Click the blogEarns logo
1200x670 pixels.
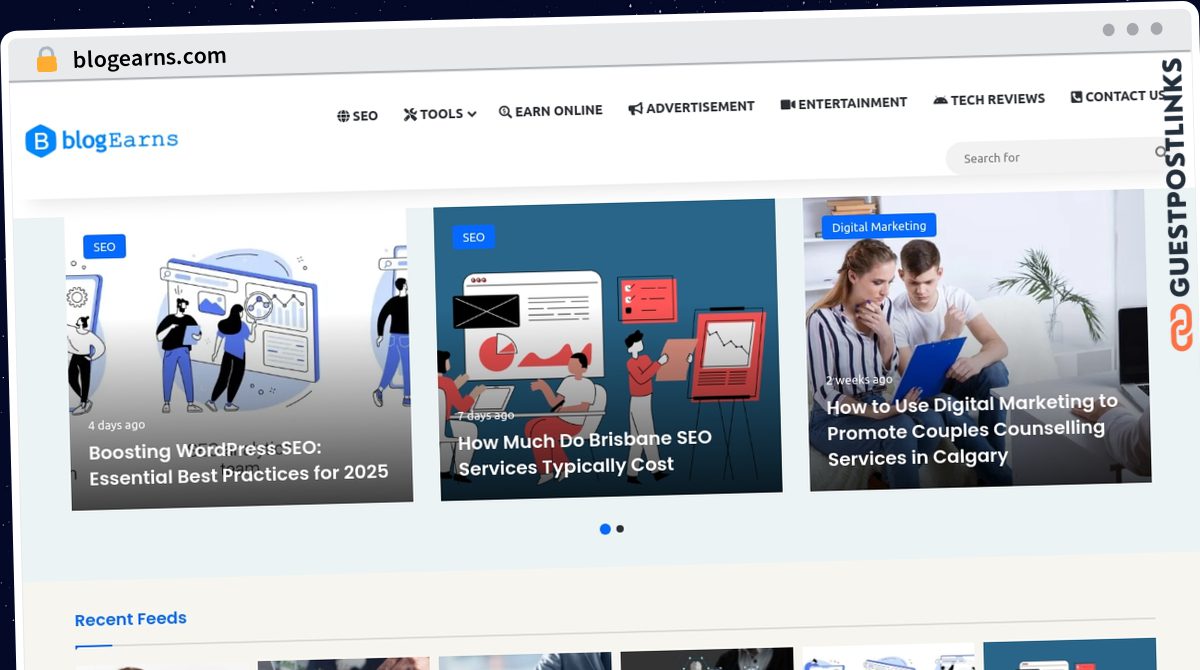tap(102, 140)
